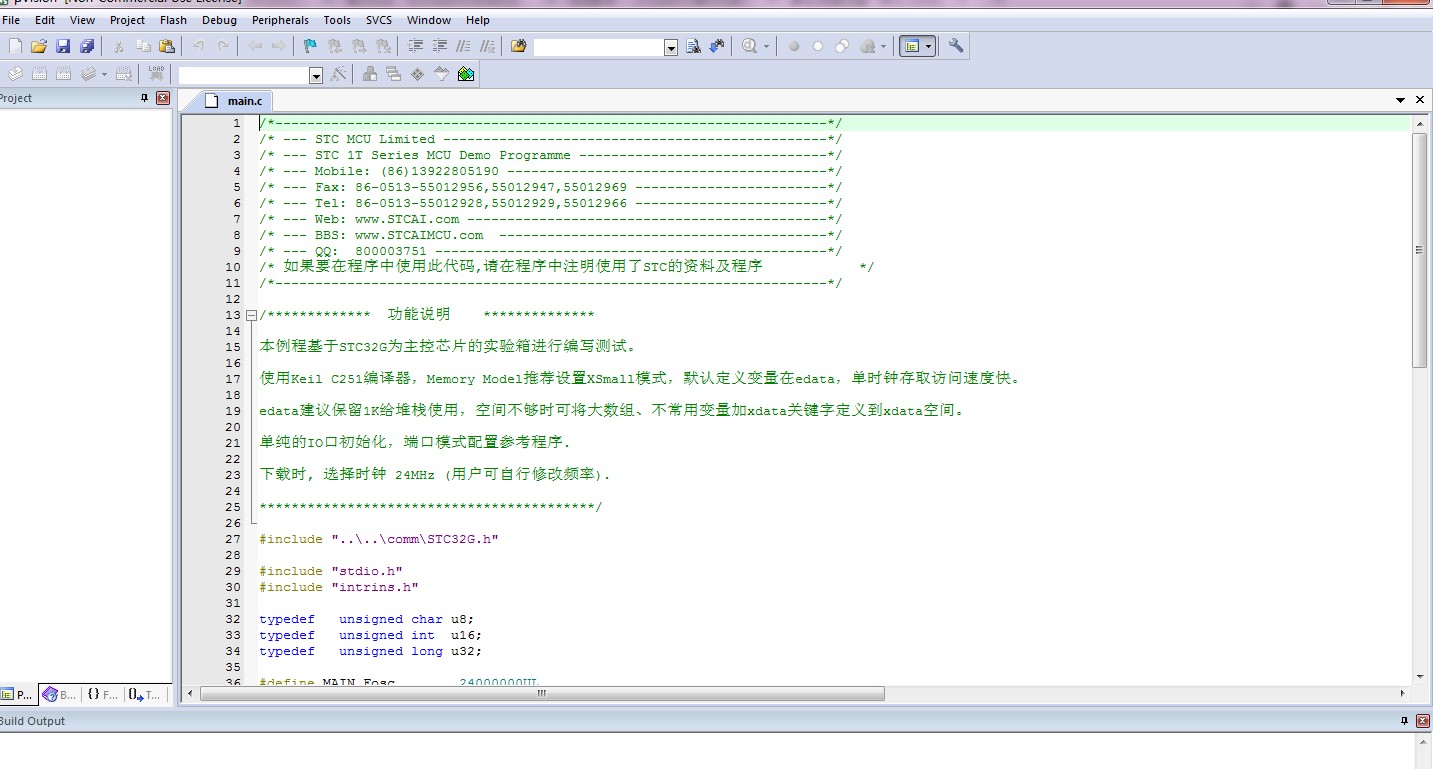Image resolution: width=1433 pixels, height=769 pixels.
Task: Open the Pack Installer icon
Action: [x=466, y=74]
